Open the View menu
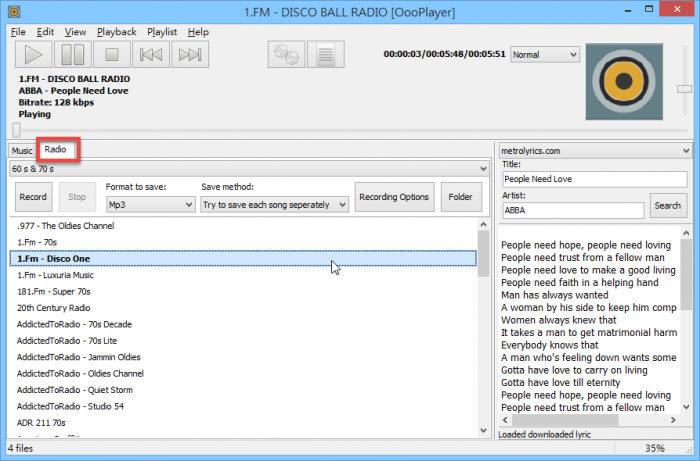 (x=75, y=32)
